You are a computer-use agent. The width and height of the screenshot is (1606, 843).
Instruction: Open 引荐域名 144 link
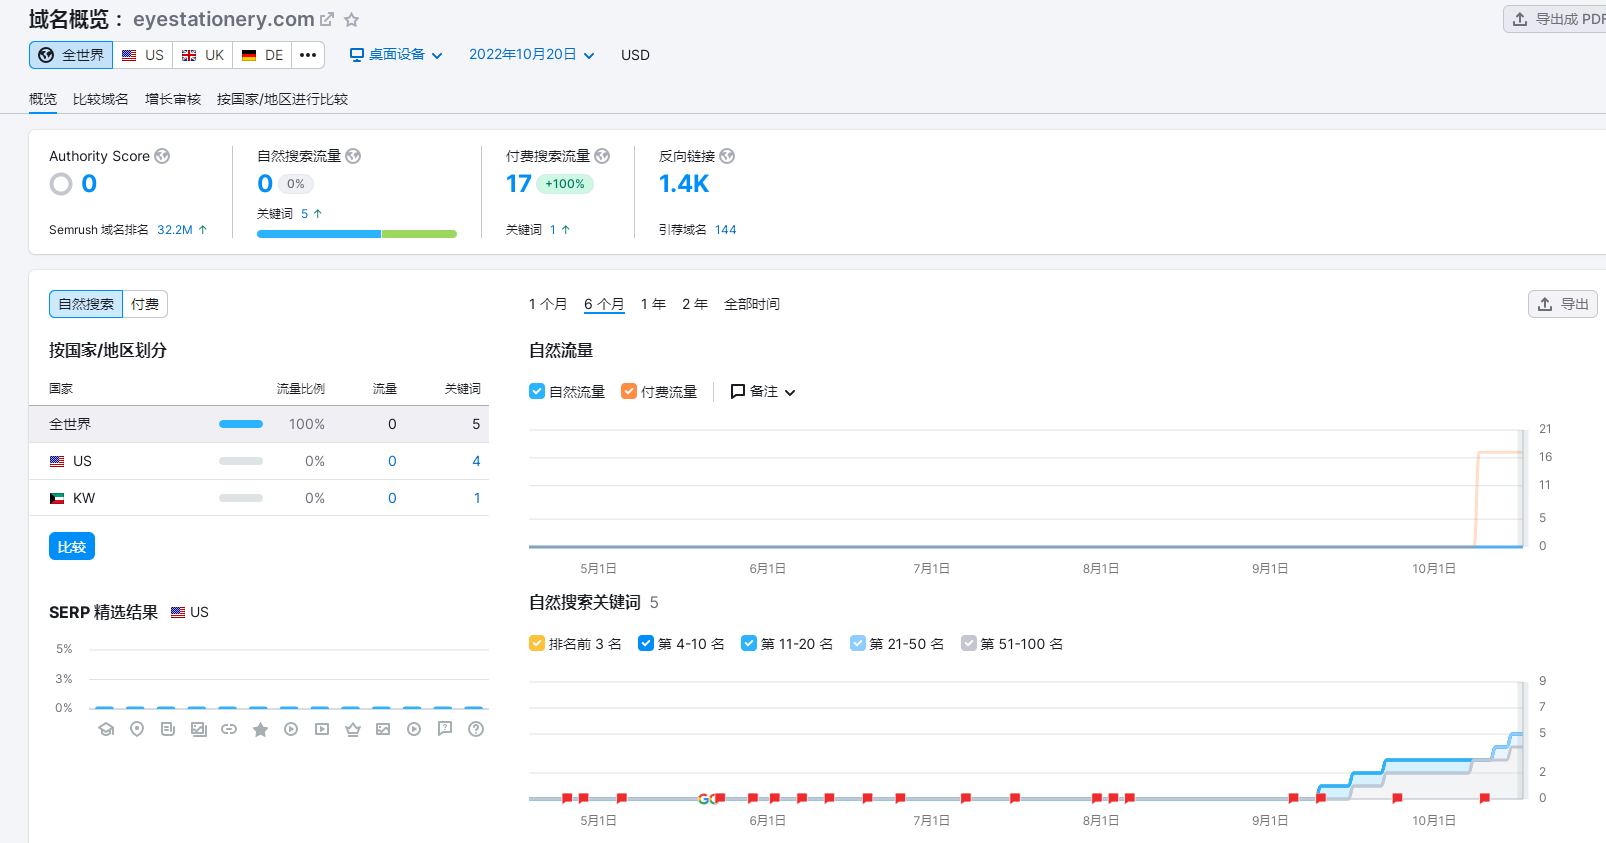click(726, 230)
